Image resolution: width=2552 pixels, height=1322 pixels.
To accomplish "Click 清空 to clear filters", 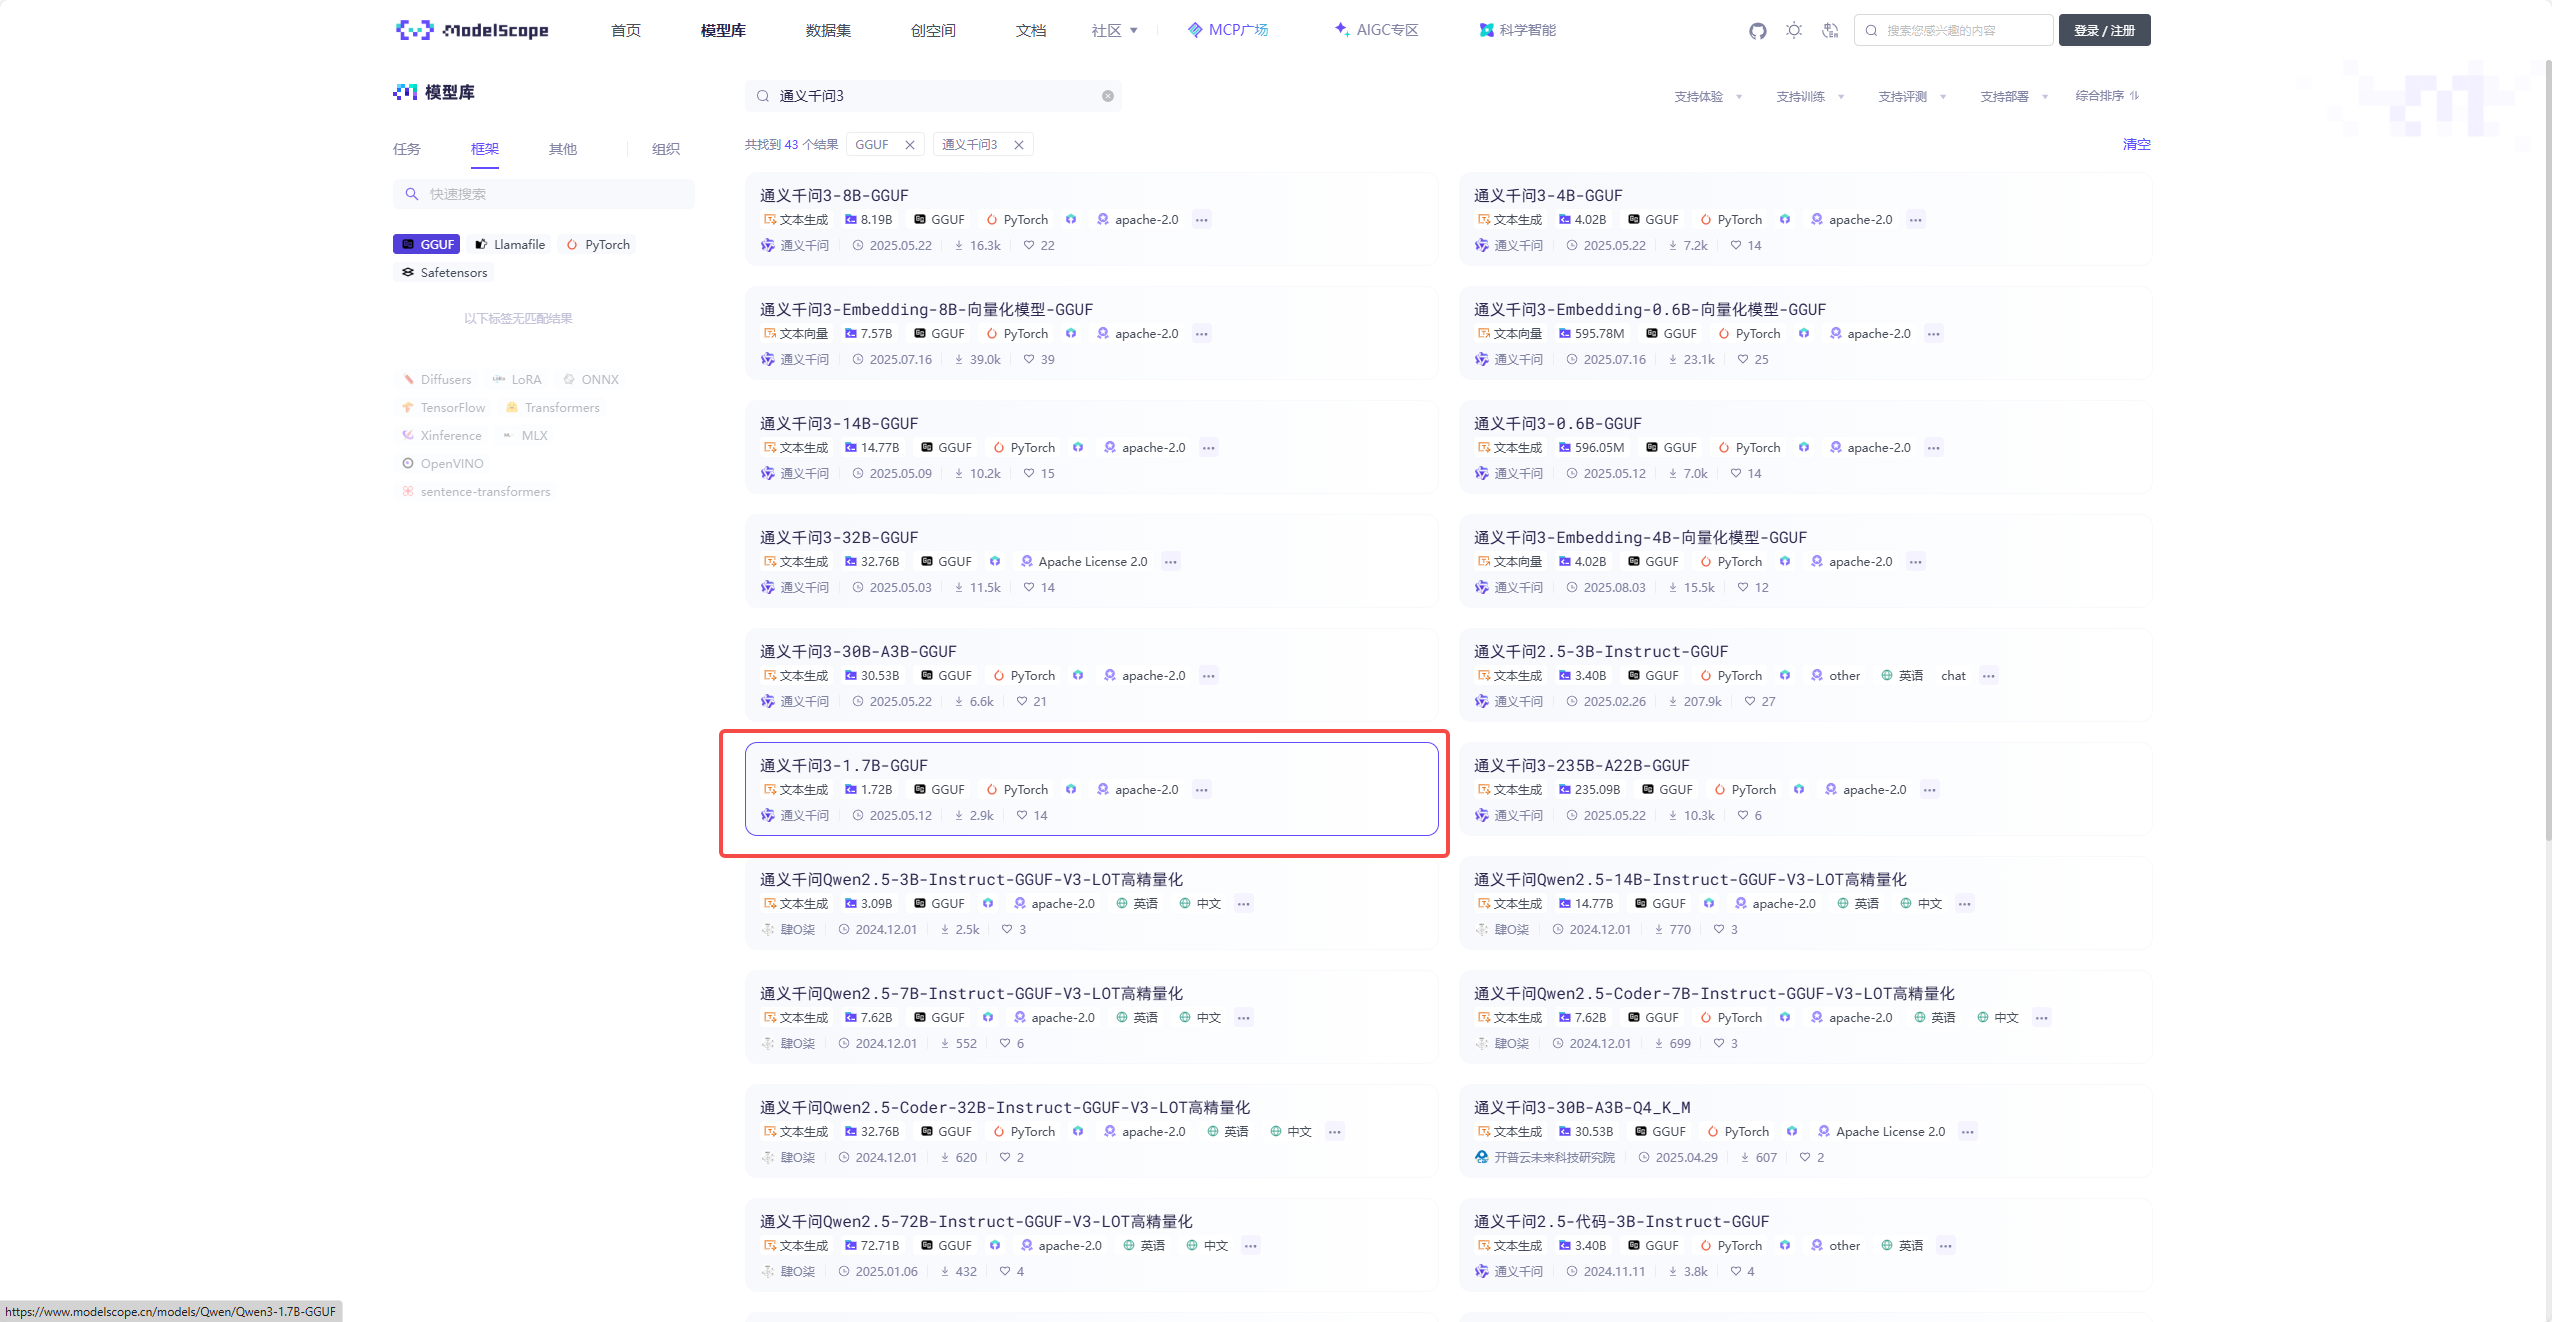I will 2136,145.
